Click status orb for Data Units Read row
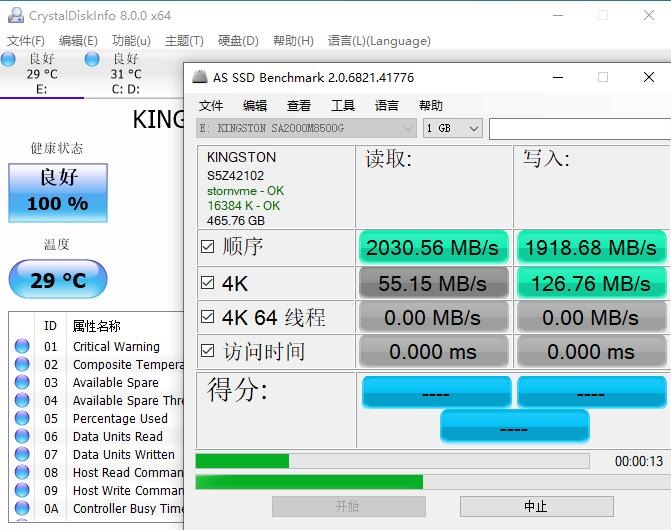671x530 pixels. [x=22, y=436]
